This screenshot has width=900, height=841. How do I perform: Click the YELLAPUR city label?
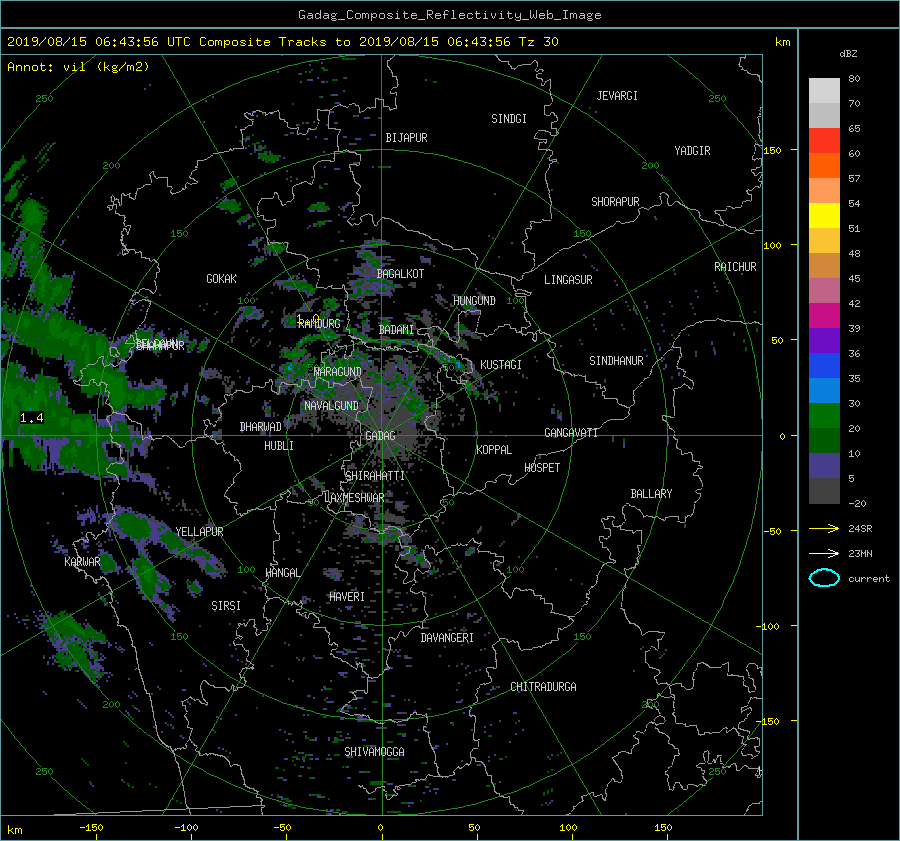coord(199,532)
